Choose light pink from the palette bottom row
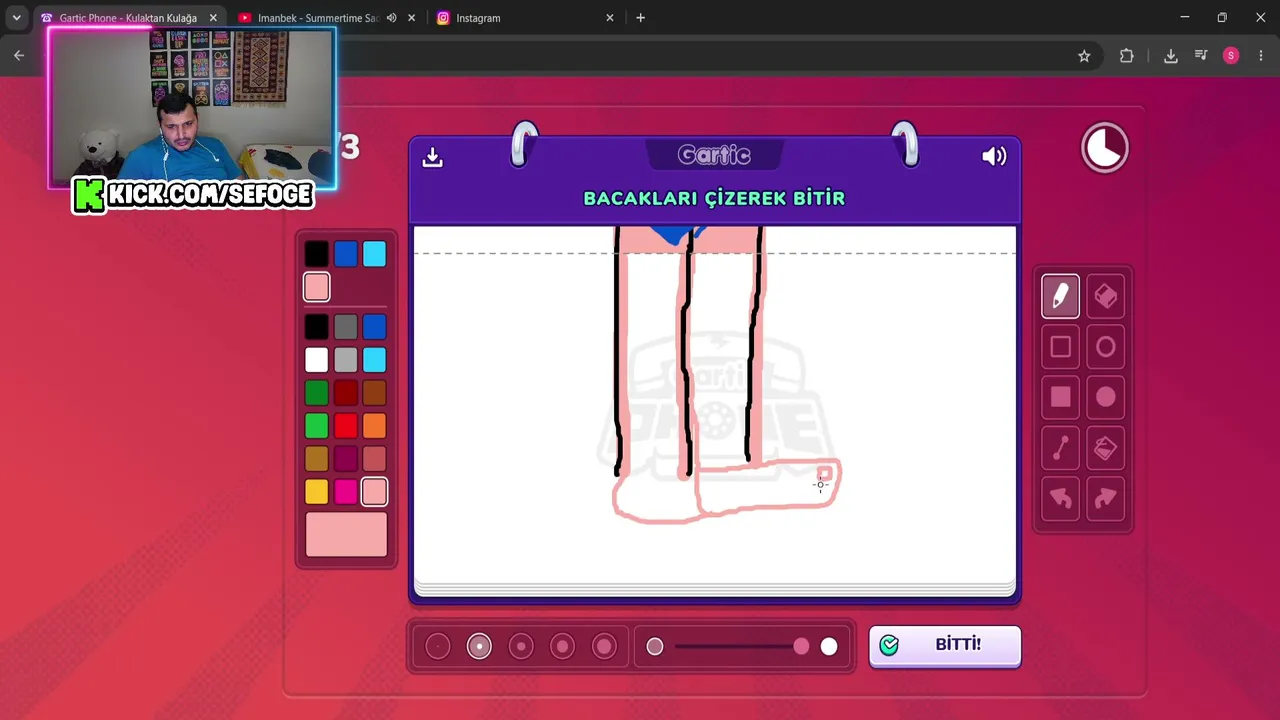This screenshot has height=720, width=1280. coord(374,491)
